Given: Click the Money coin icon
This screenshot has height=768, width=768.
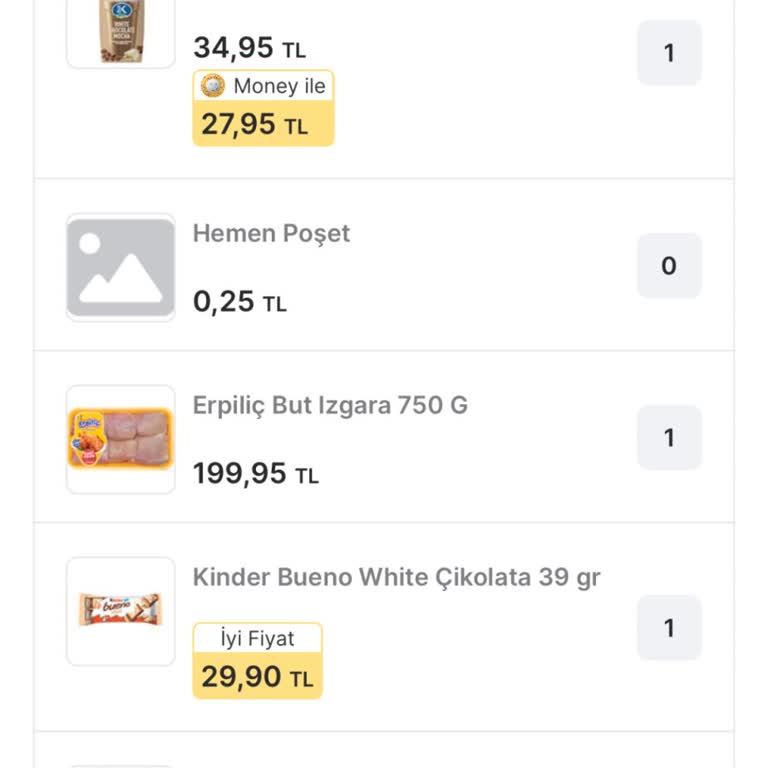Looking at the screenshot, I should 213,86.
